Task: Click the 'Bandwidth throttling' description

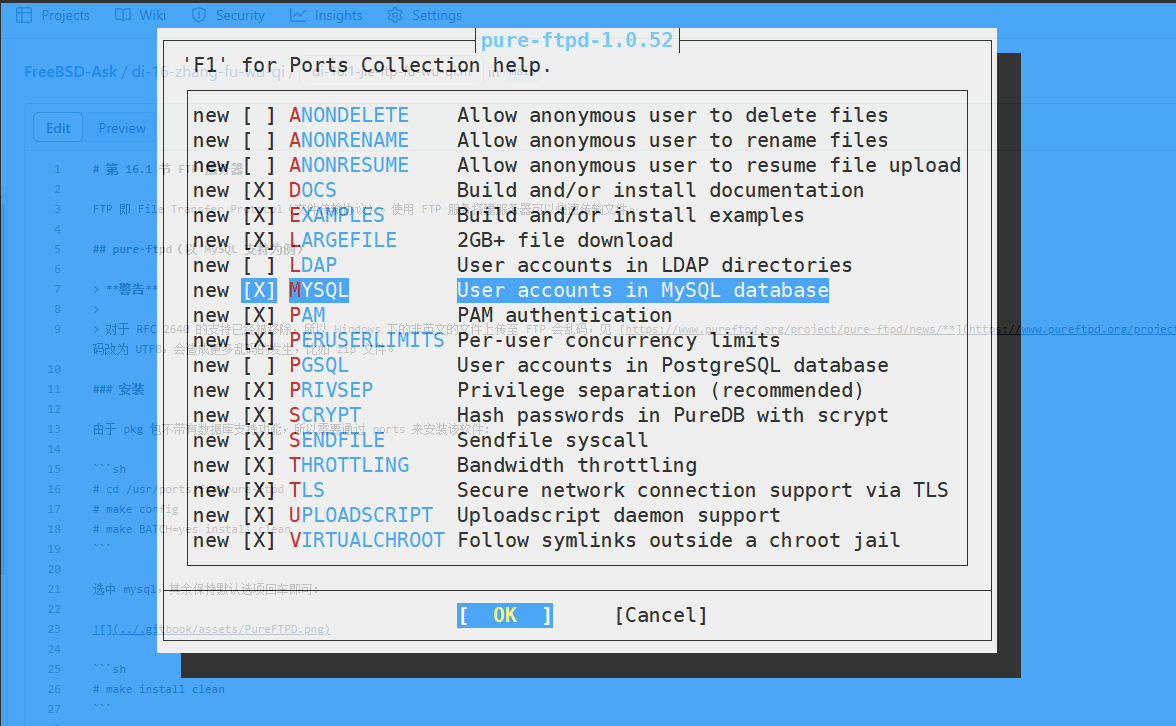Action: pyautogui.click(x=577, y=465)
